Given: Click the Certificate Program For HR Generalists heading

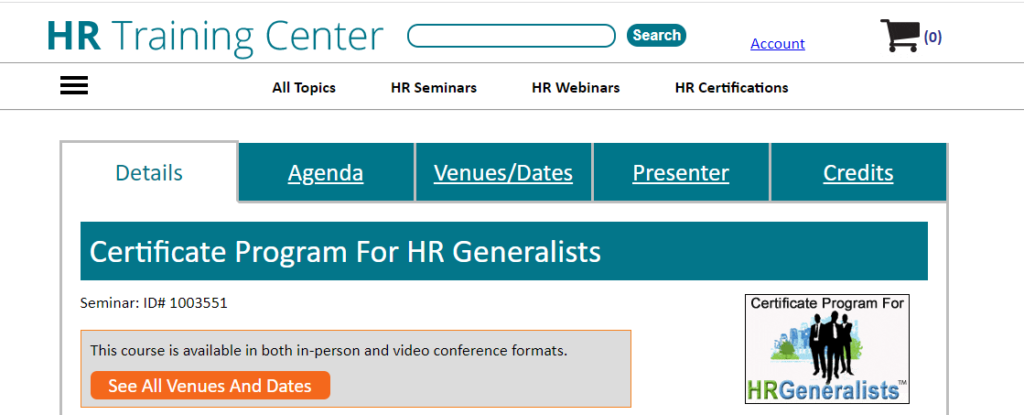Looking at the screenshot, I should pos(345,252).
